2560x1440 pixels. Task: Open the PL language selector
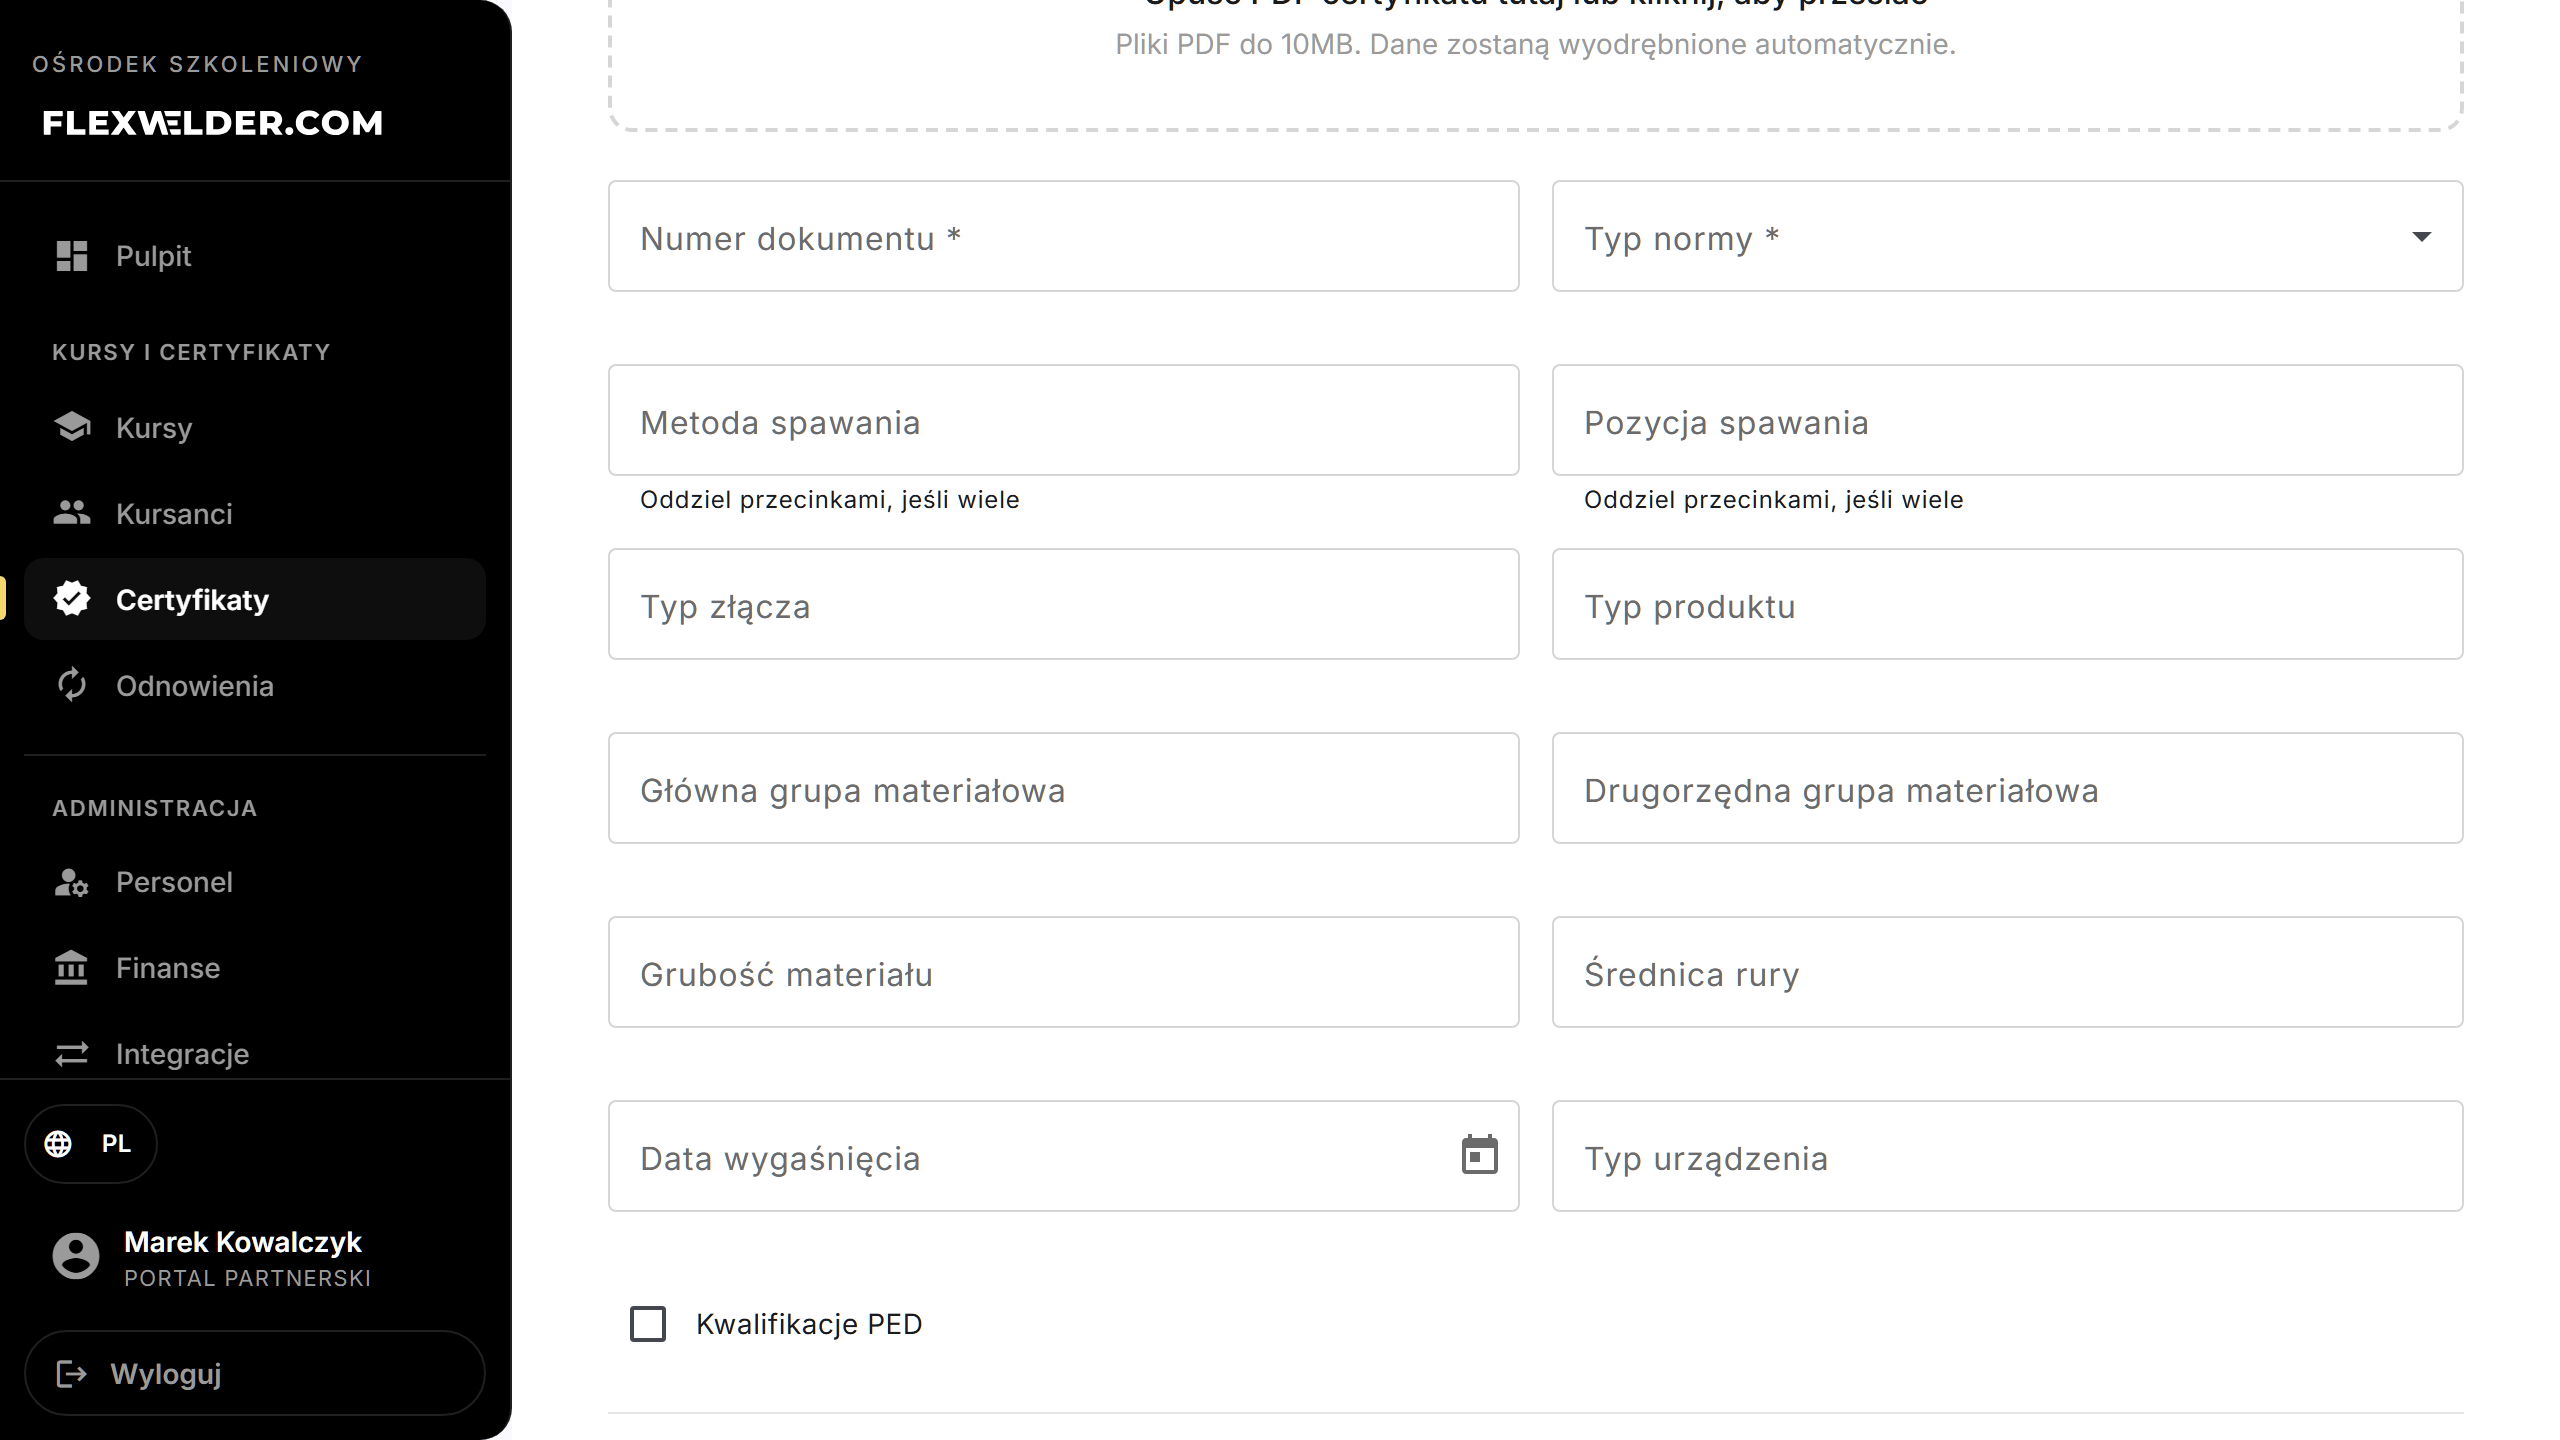(91, 1144)
